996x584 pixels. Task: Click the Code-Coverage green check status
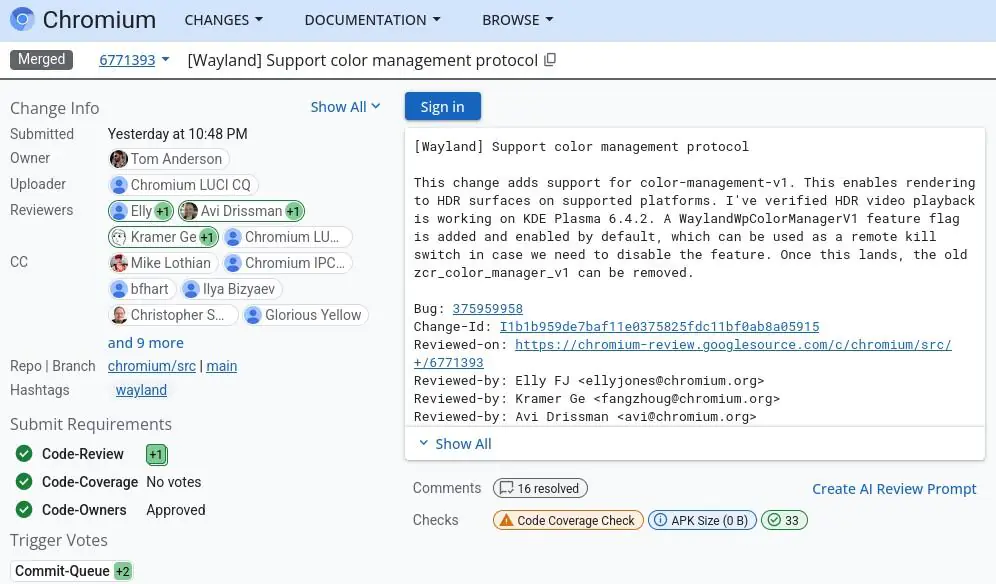pos(24,482)
